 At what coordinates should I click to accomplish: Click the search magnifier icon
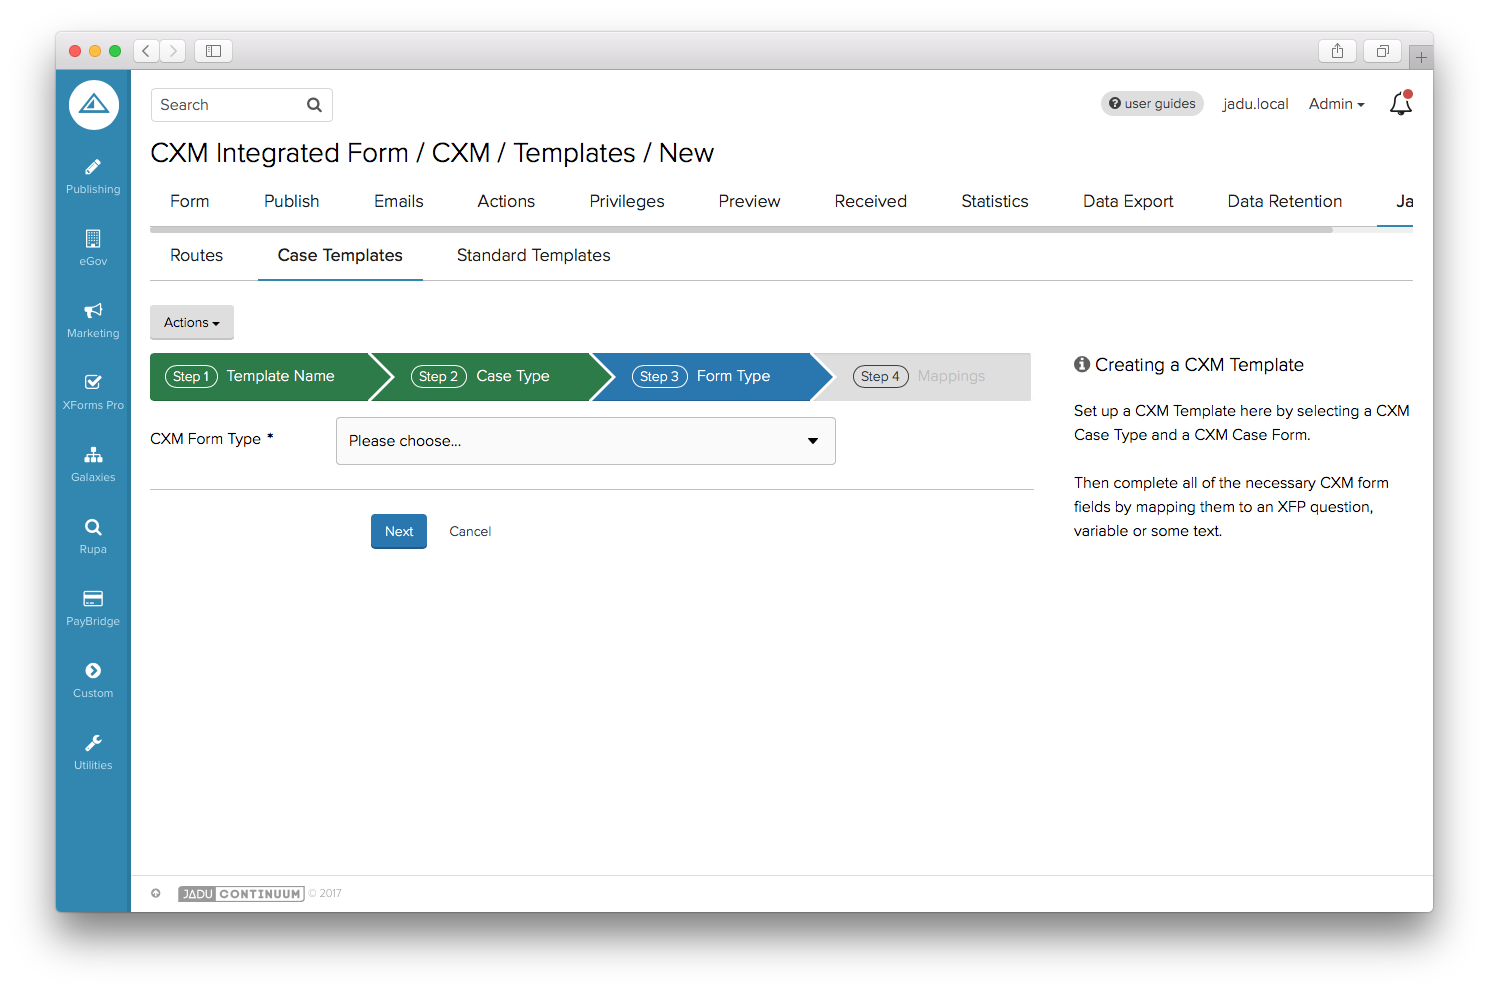point(314,105)
